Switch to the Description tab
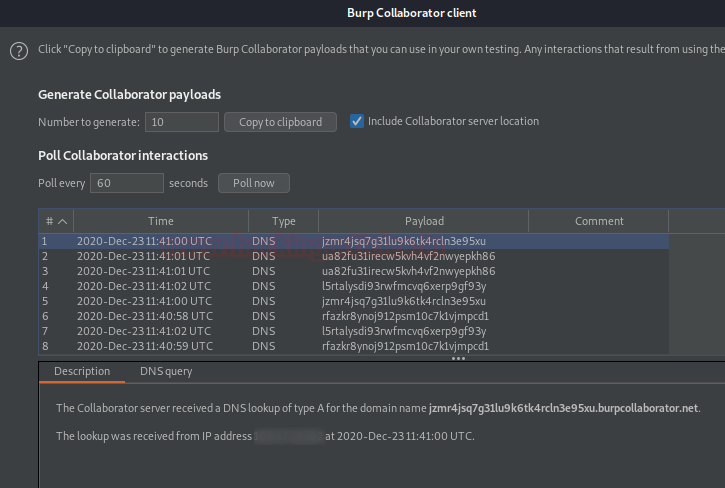Viewport: 725px width, 488px height. pos(82,371)
